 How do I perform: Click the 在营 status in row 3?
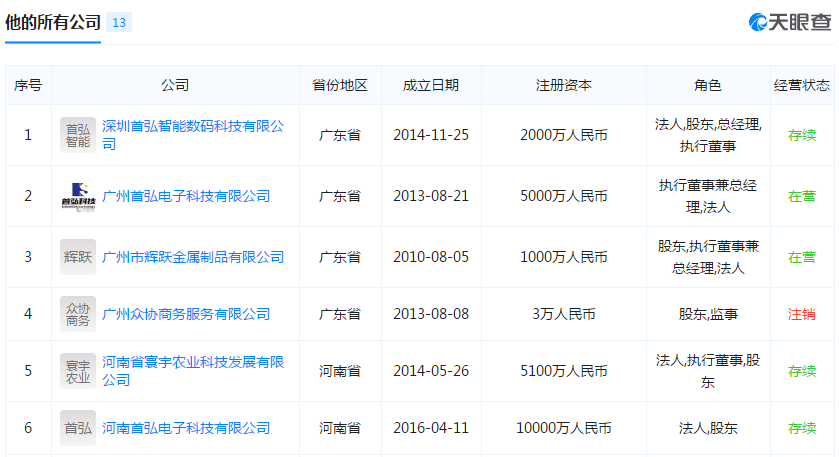click(x=802, y=257)
